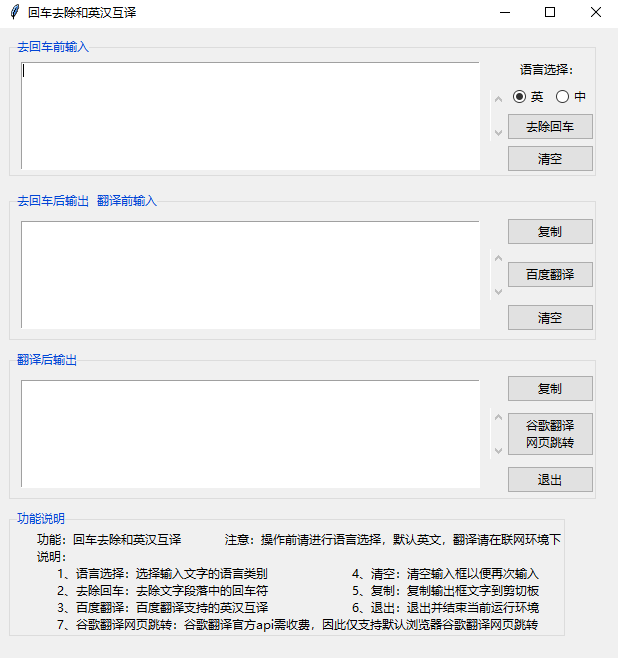Click the 去回车前输入 group title

[x=53, y=47]
